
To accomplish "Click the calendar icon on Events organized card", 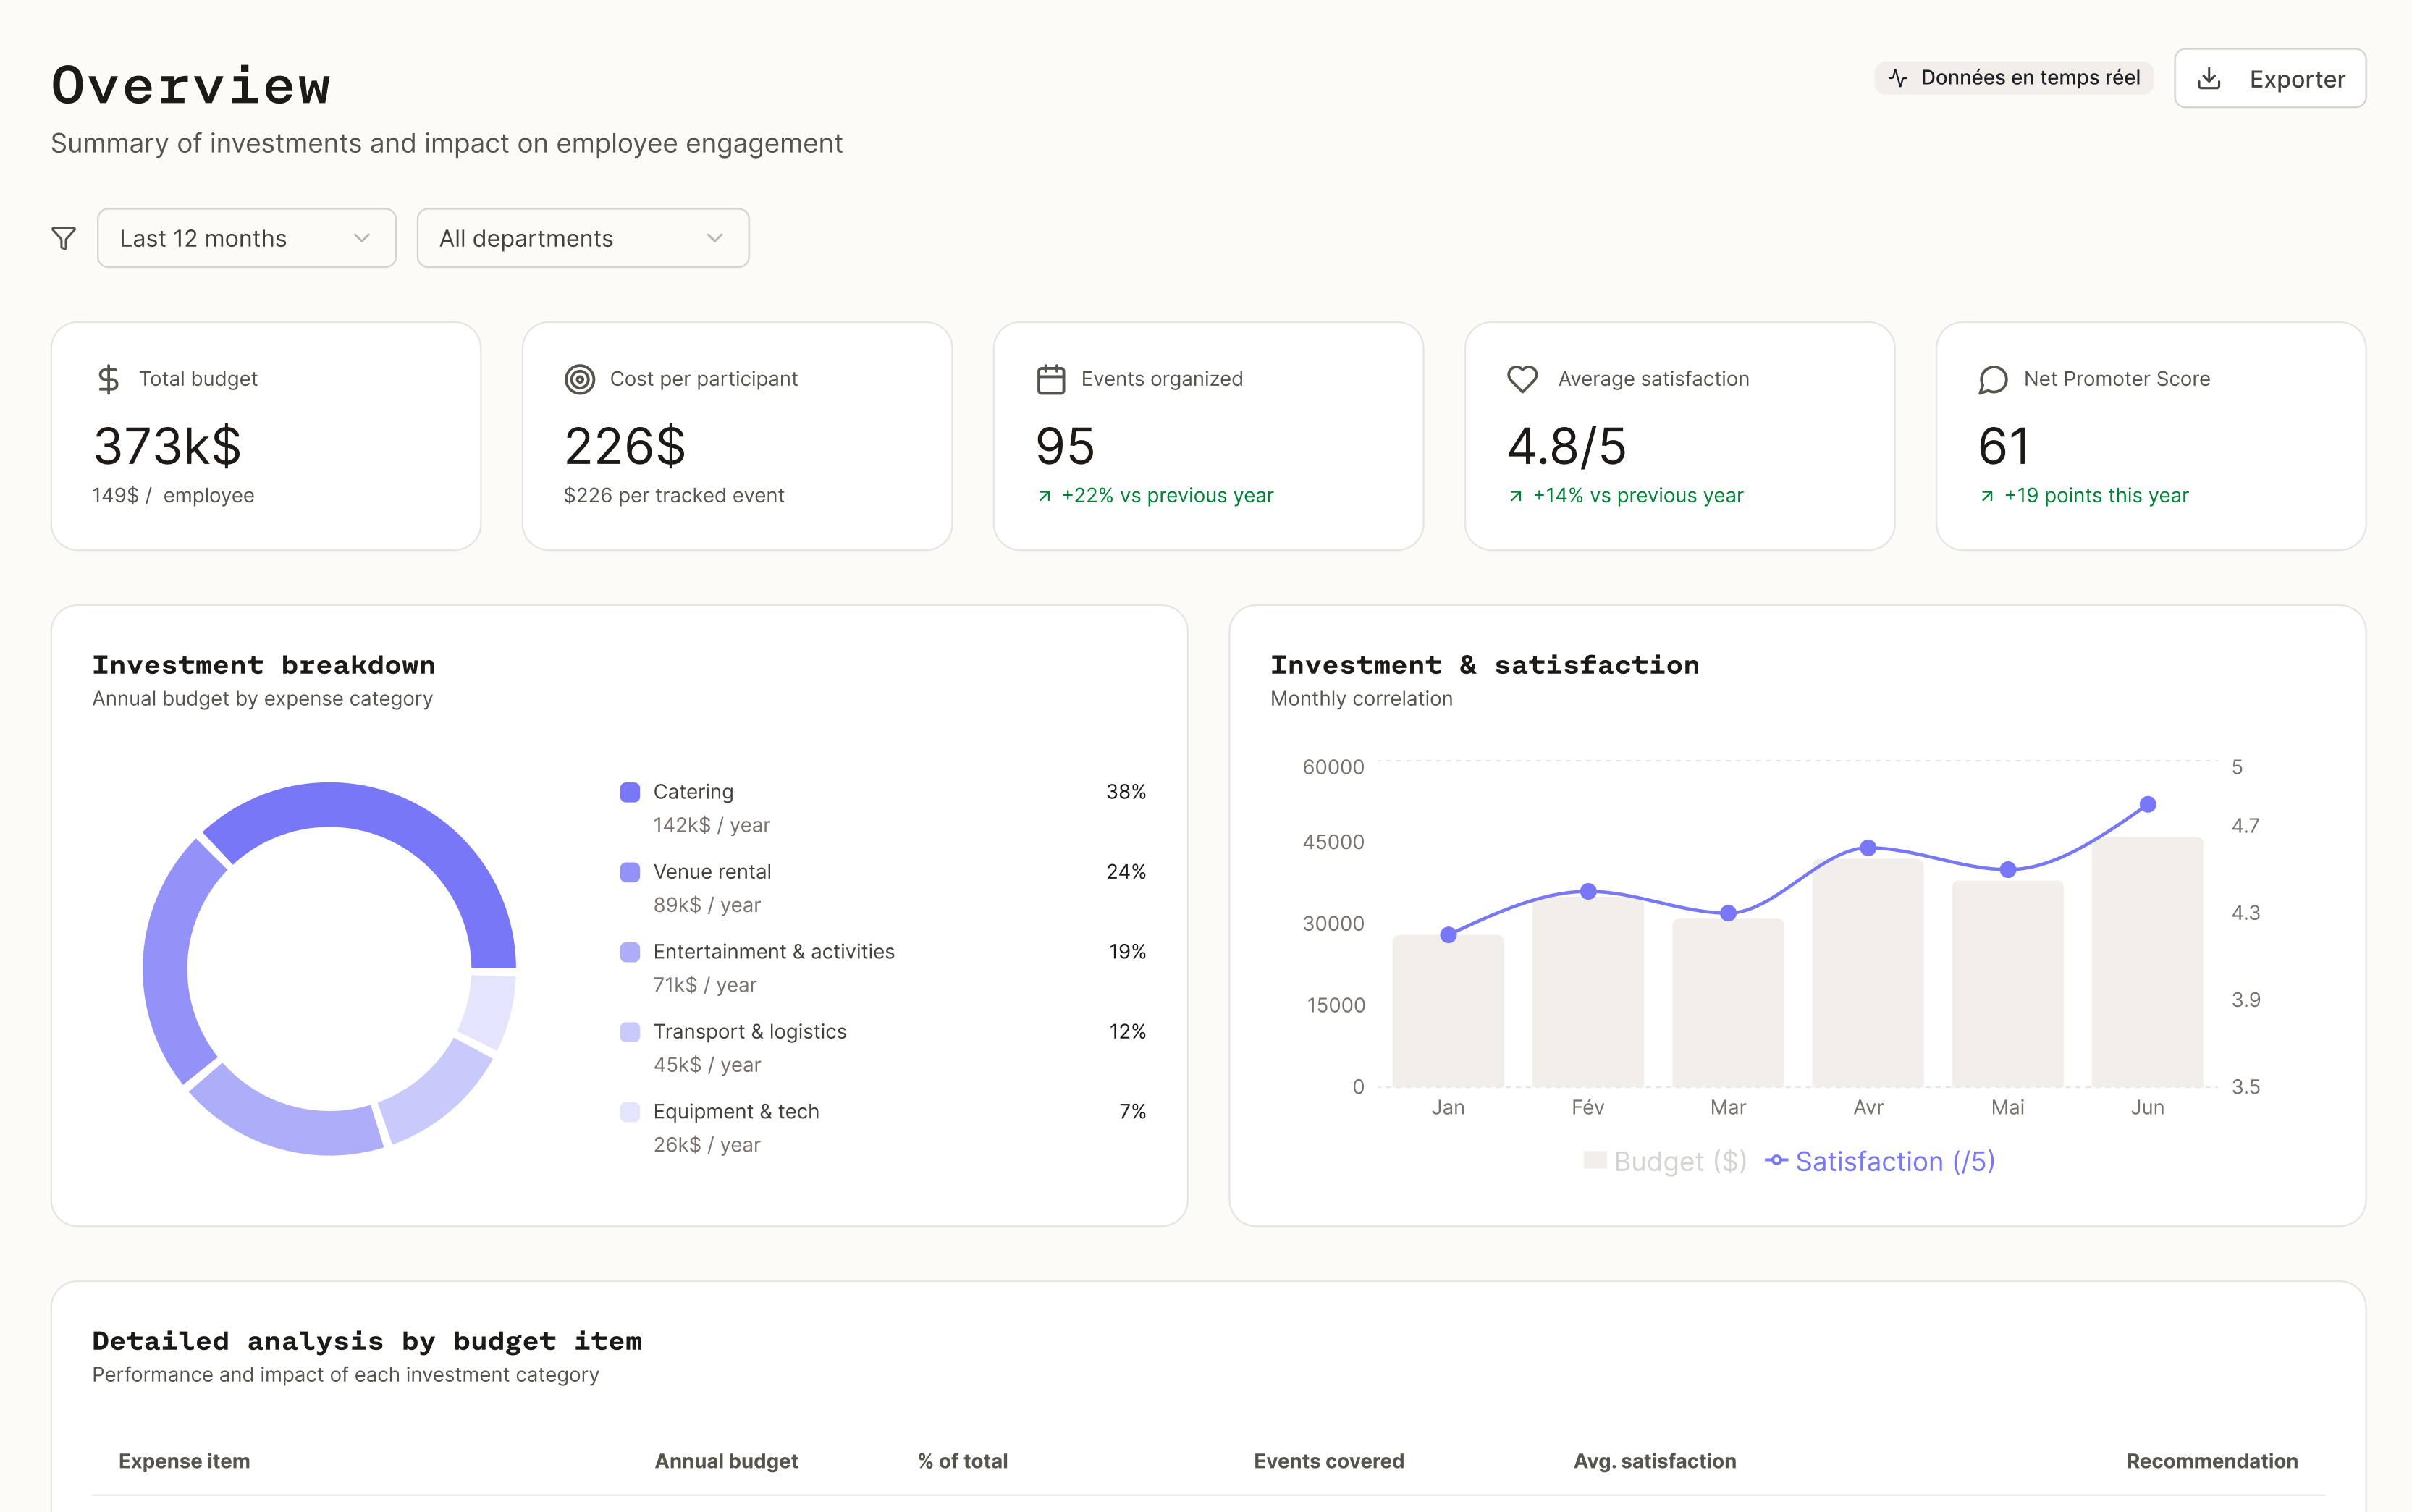I will (1050, 379).
